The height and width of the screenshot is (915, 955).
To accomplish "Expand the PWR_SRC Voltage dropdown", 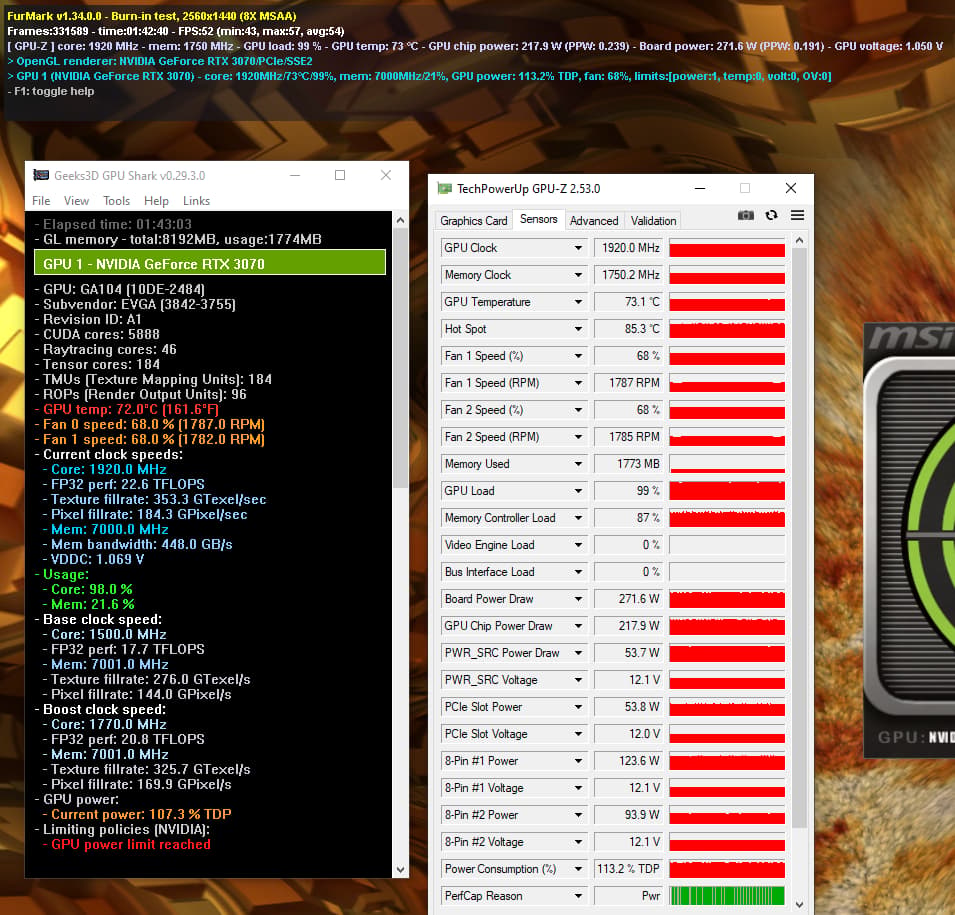I will click(x=578, y=680).
